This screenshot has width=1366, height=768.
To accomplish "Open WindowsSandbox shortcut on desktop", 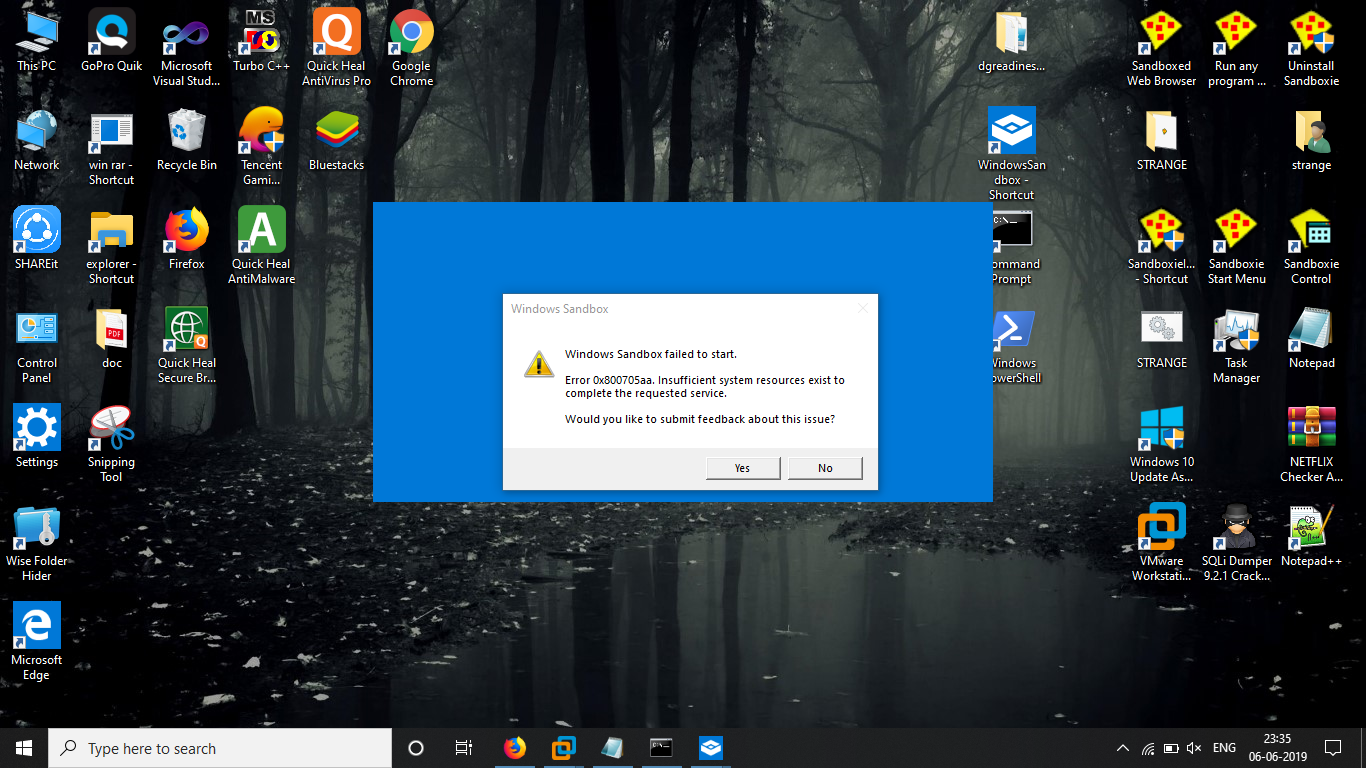I will (1012, 156).
